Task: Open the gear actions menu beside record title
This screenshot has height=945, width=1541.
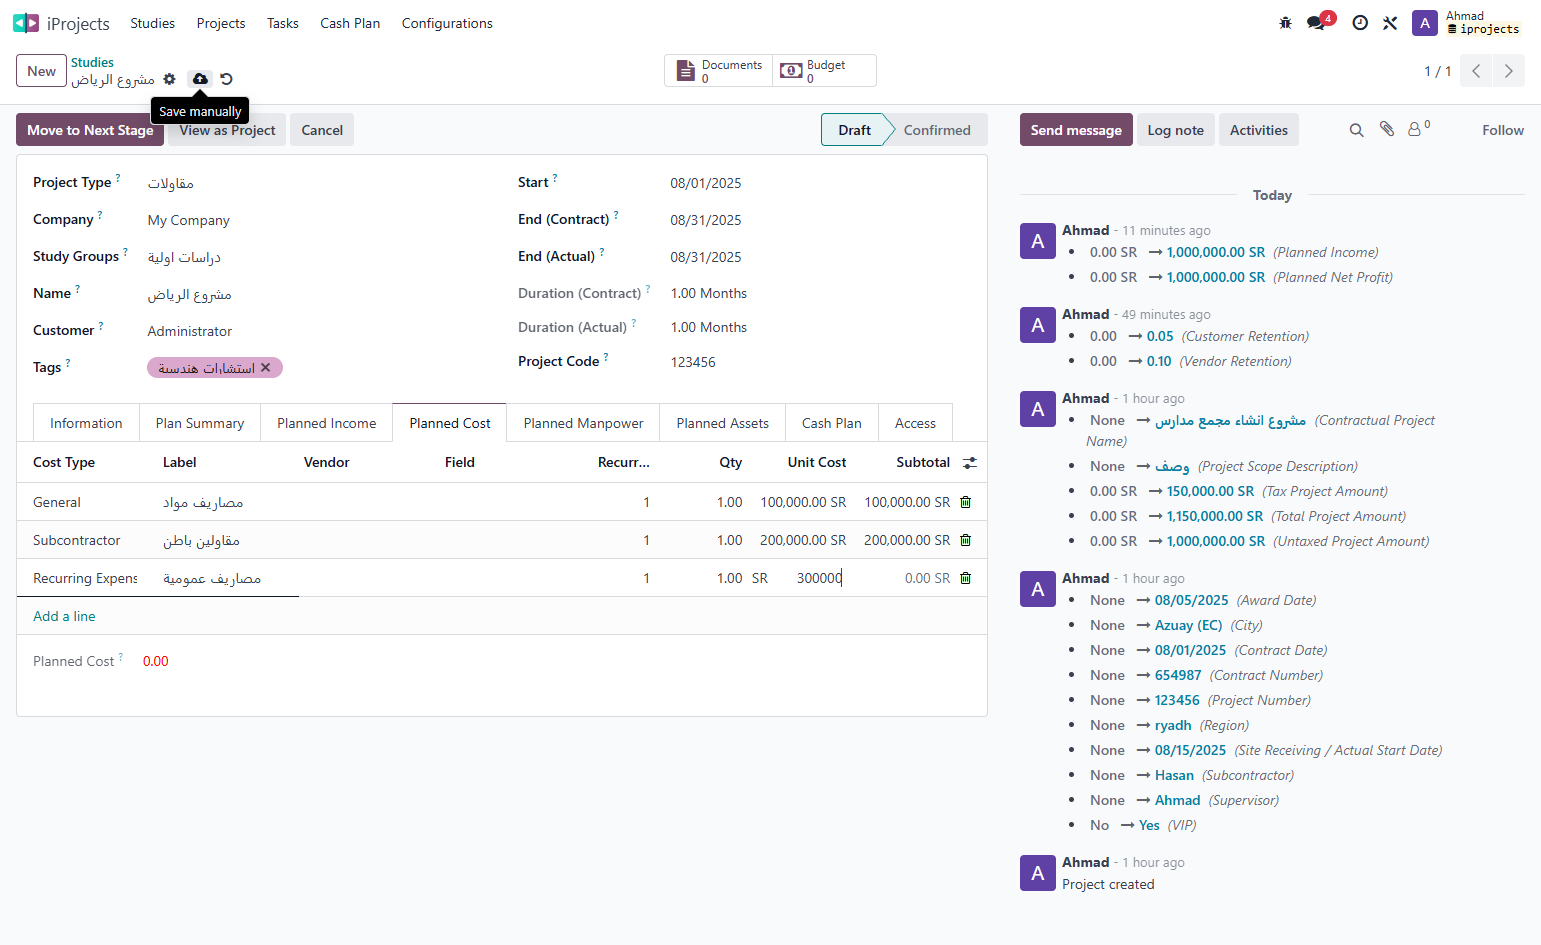Action: point(169,79)
